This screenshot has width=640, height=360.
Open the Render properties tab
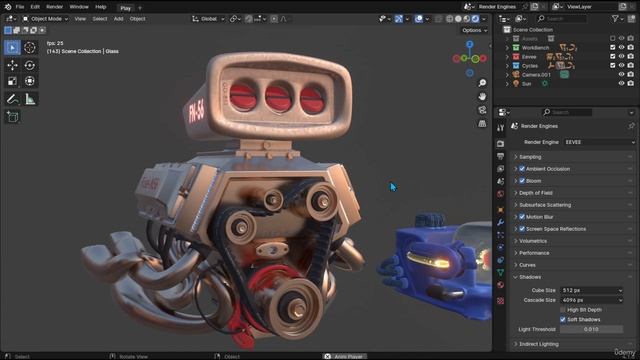click(x=500, y=144)
